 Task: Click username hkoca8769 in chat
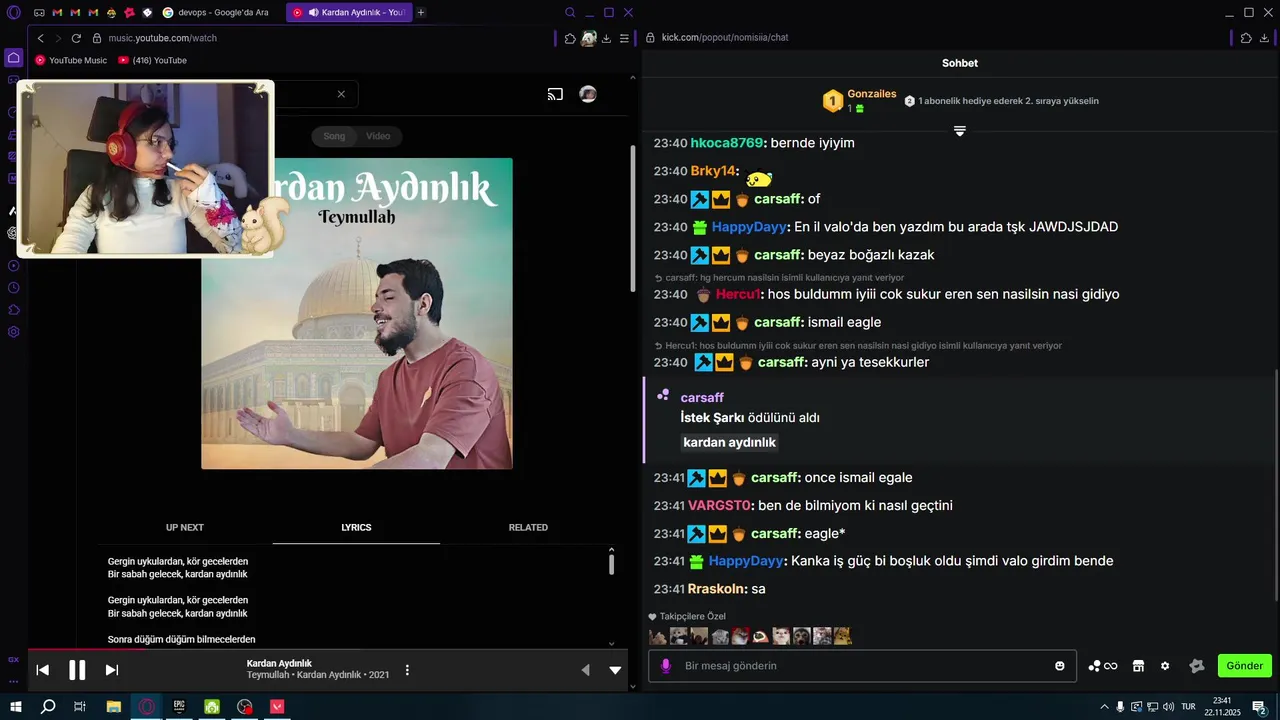(727, 143)
